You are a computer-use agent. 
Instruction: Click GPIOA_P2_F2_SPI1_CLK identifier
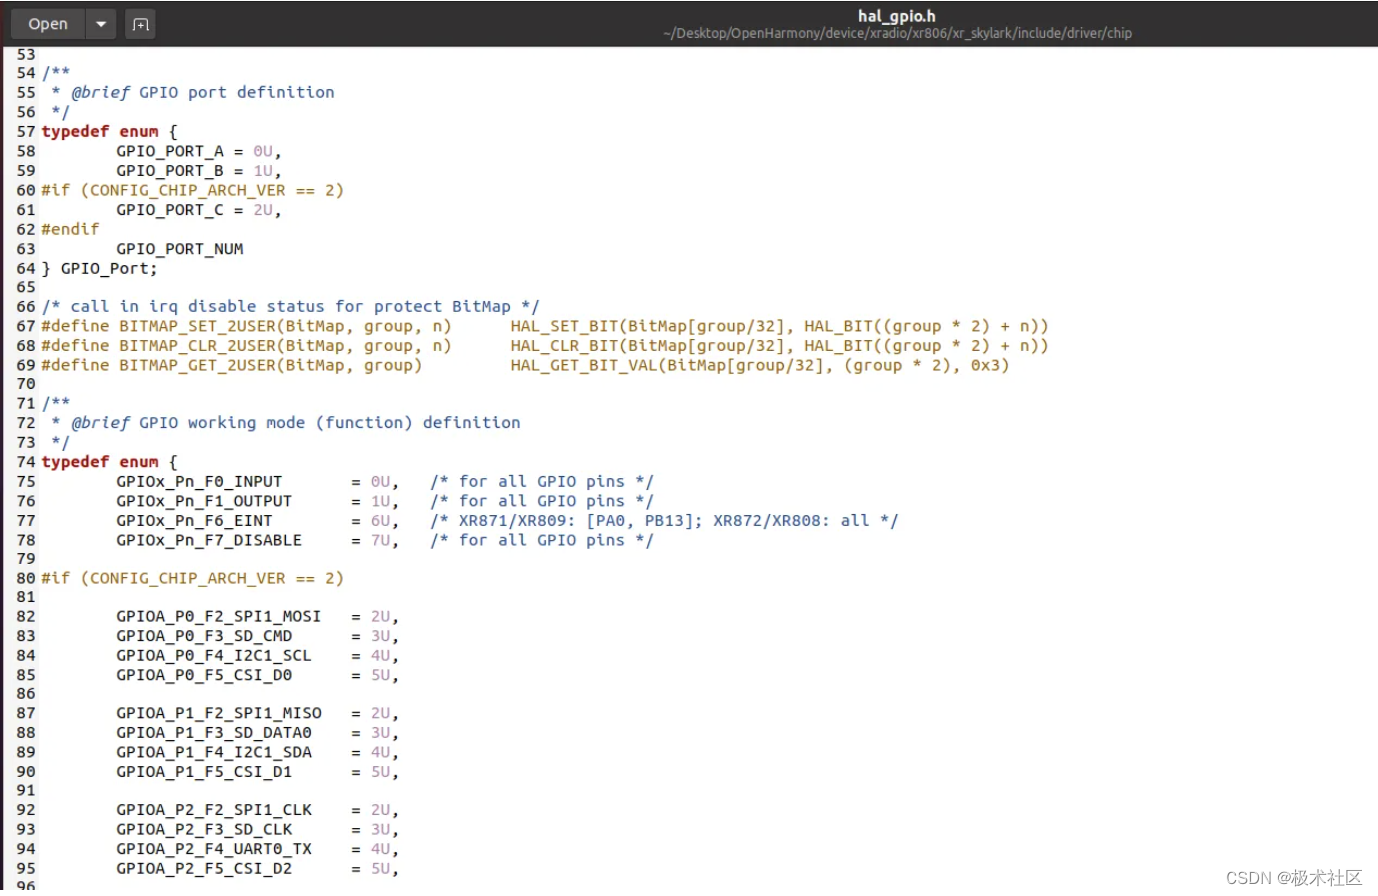[214, 810]
